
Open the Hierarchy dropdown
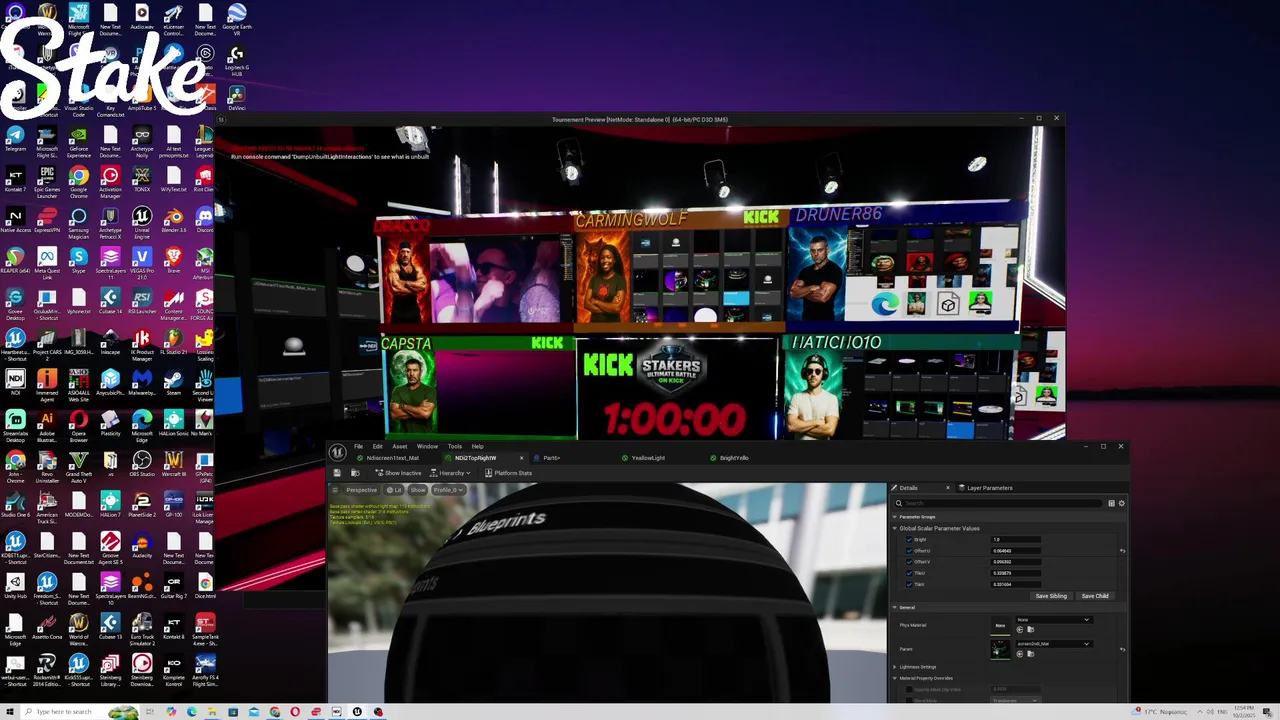point(451,473)
